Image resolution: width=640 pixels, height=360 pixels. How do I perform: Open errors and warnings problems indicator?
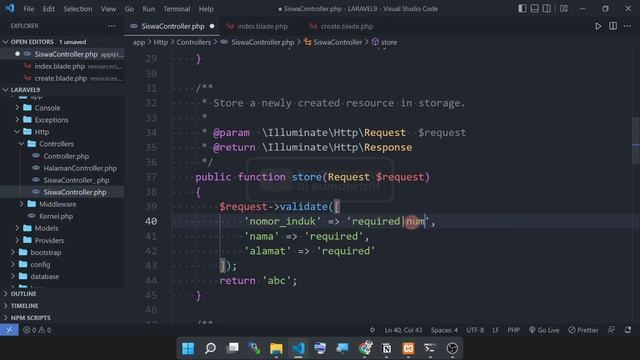(x=37, y=330)
